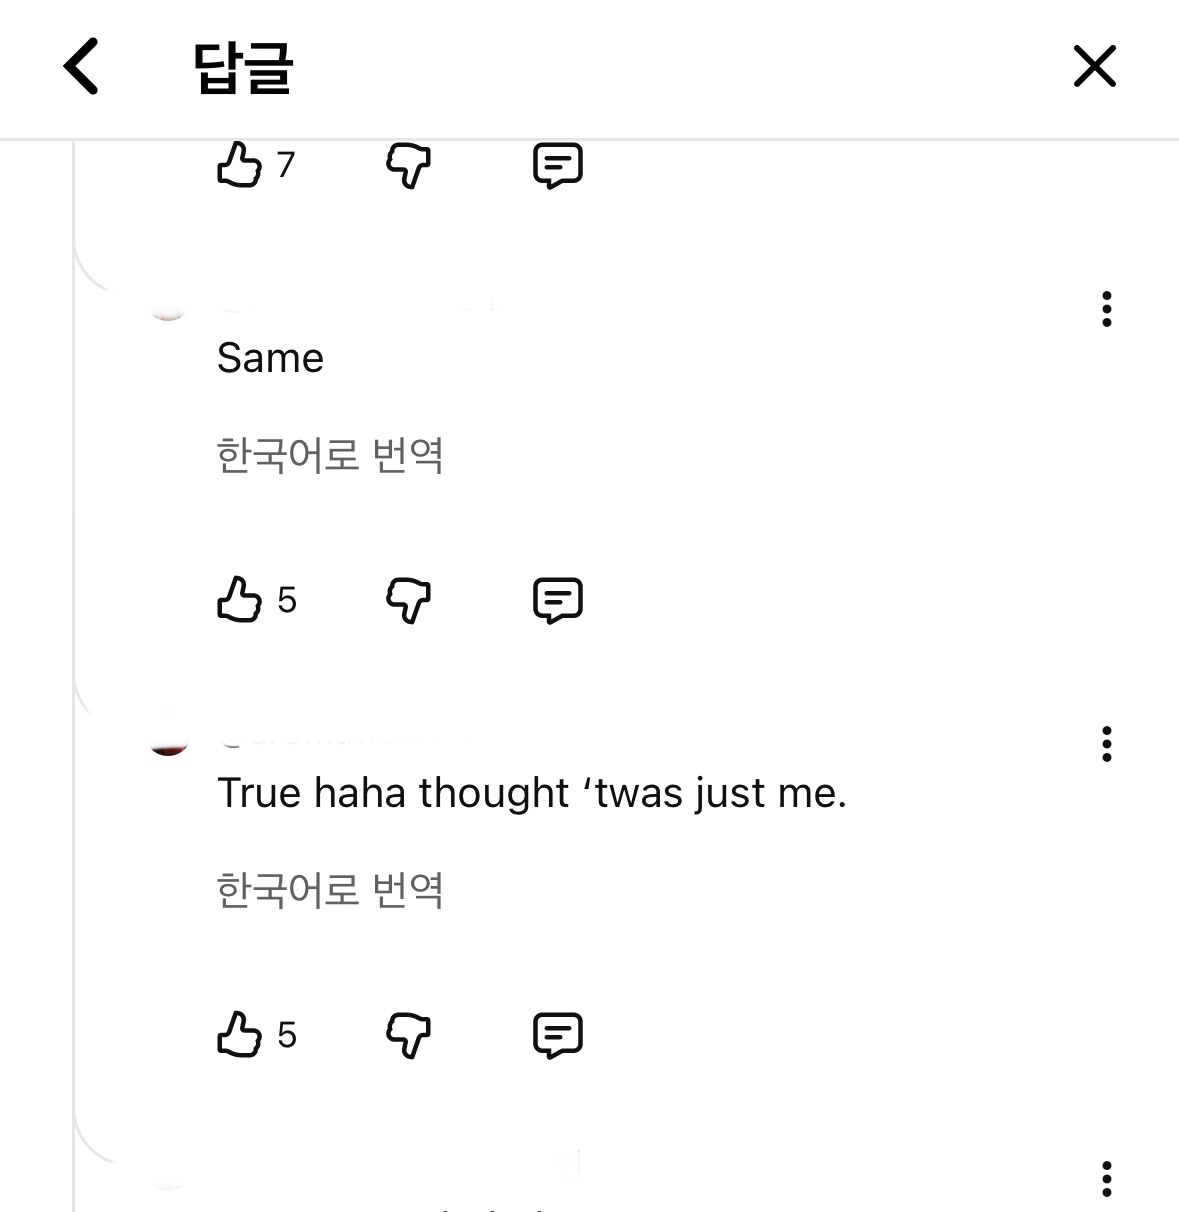Image resolution: width=1179 pixels, height=1212 pixels.
Task: Open more options for "True haha" comment
Action: (1106, 744)
